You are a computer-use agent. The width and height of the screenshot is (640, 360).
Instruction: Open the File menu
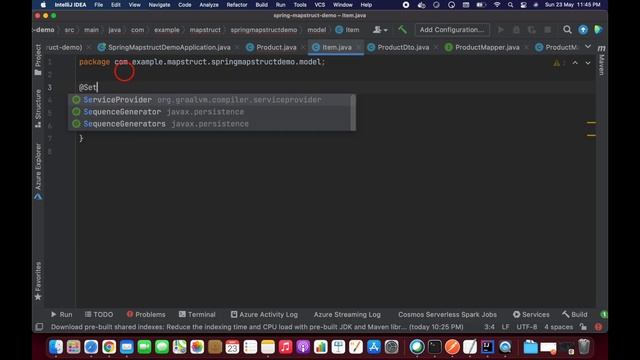tap(99, 5)
